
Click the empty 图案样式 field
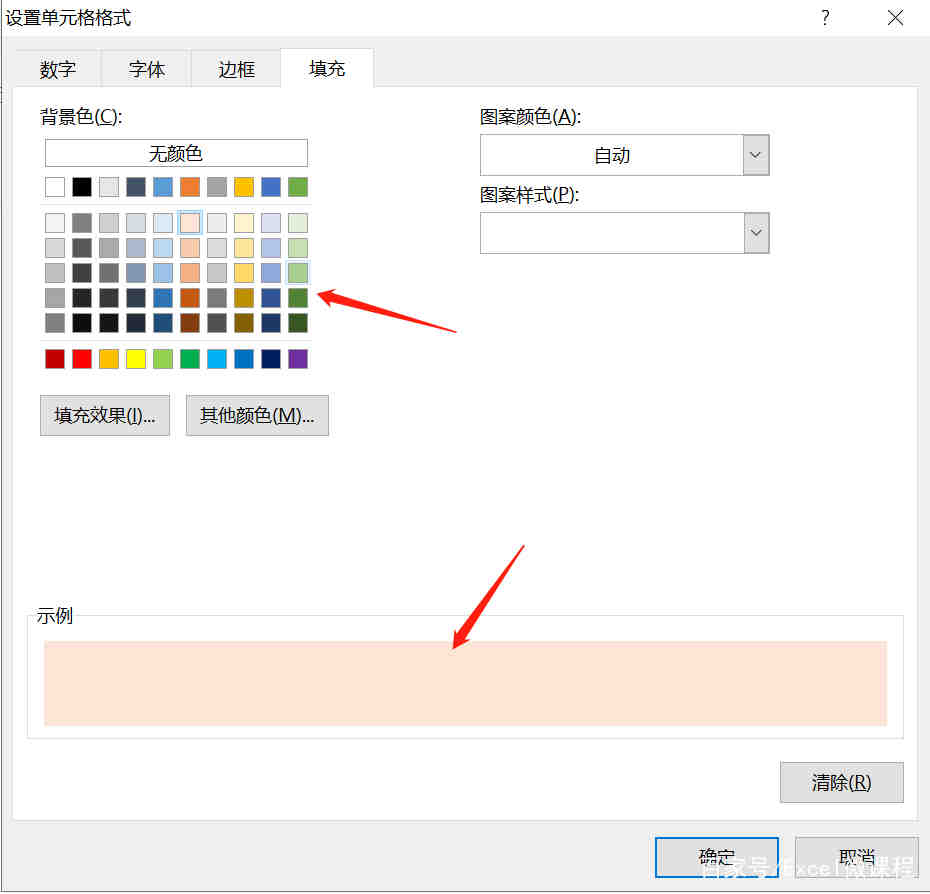(612, 233)
